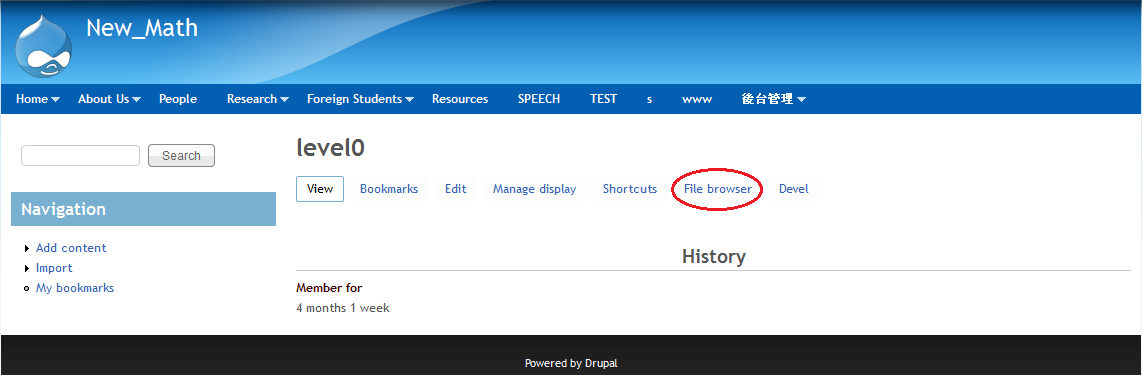
Task: Click the History heading
Action: (714, 256)
